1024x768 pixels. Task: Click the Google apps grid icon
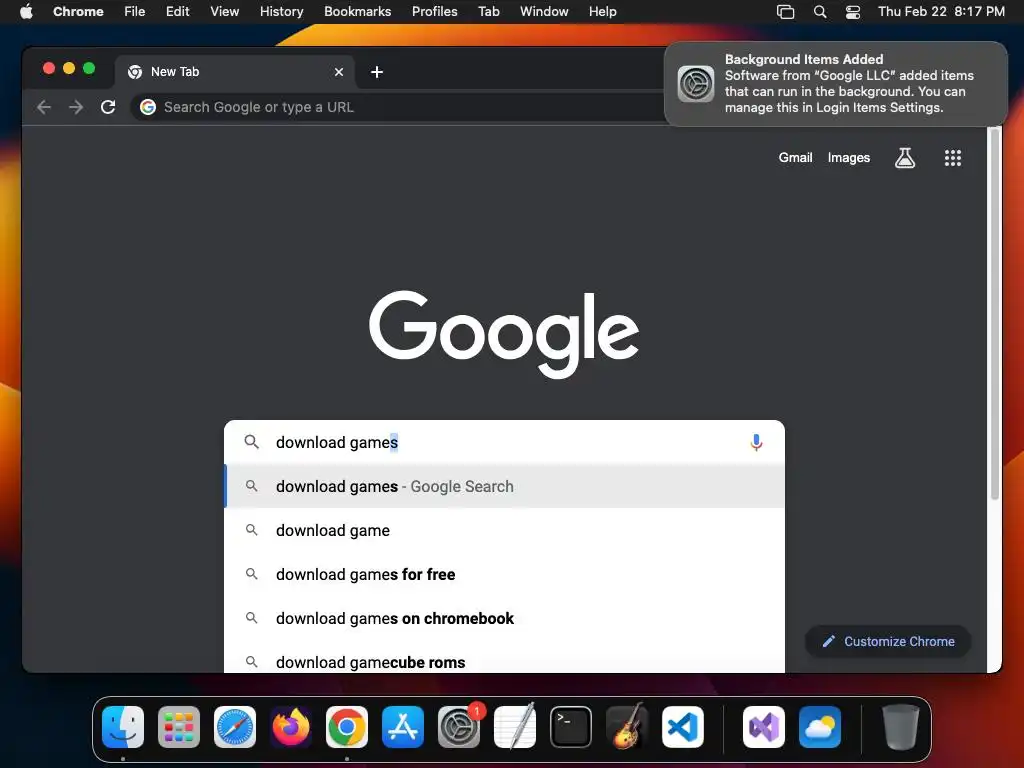[x=953, y=157]
